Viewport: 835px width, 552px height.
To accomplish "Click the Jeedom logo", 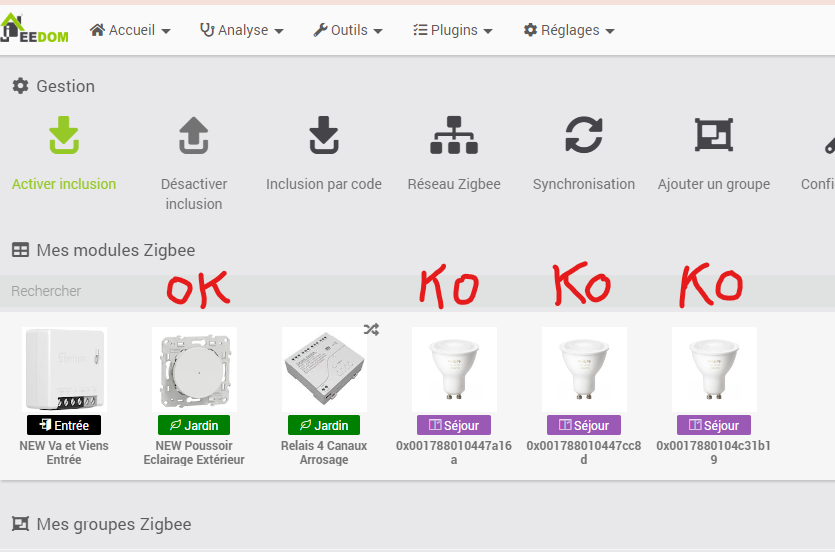I will coord(34,29).
